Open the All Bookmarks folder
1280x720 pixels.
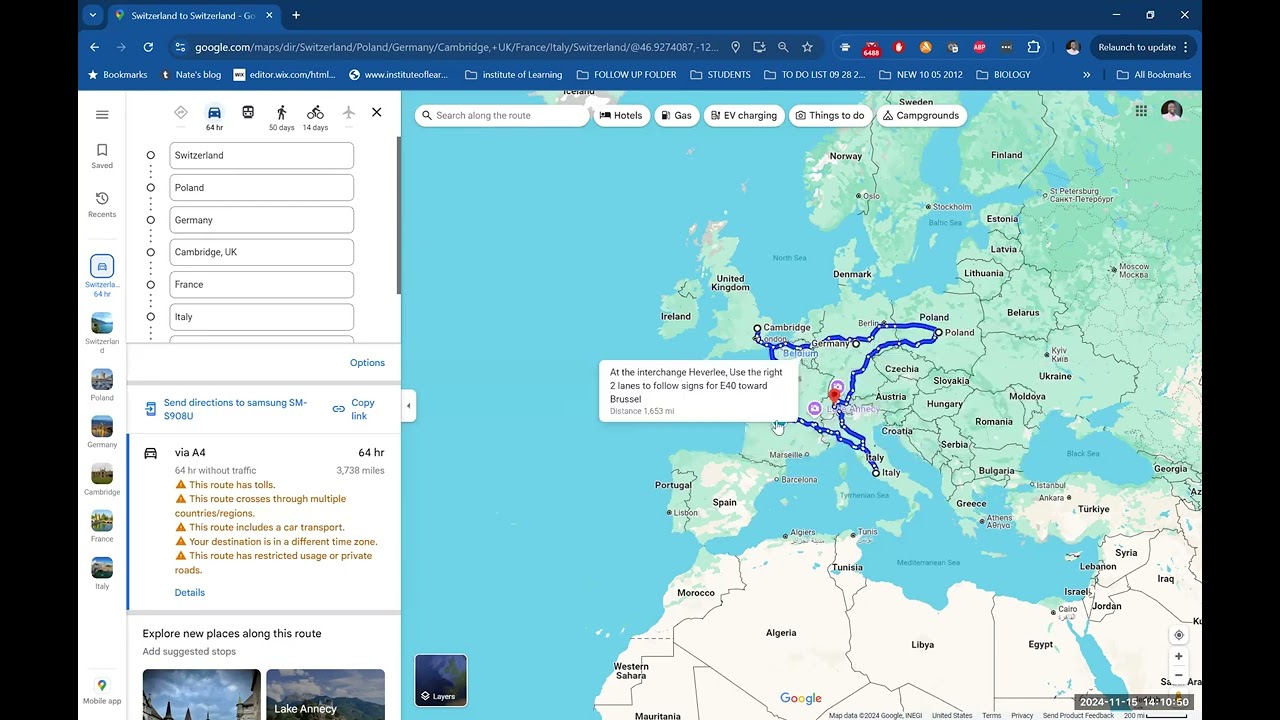[x=1154, y=75]
